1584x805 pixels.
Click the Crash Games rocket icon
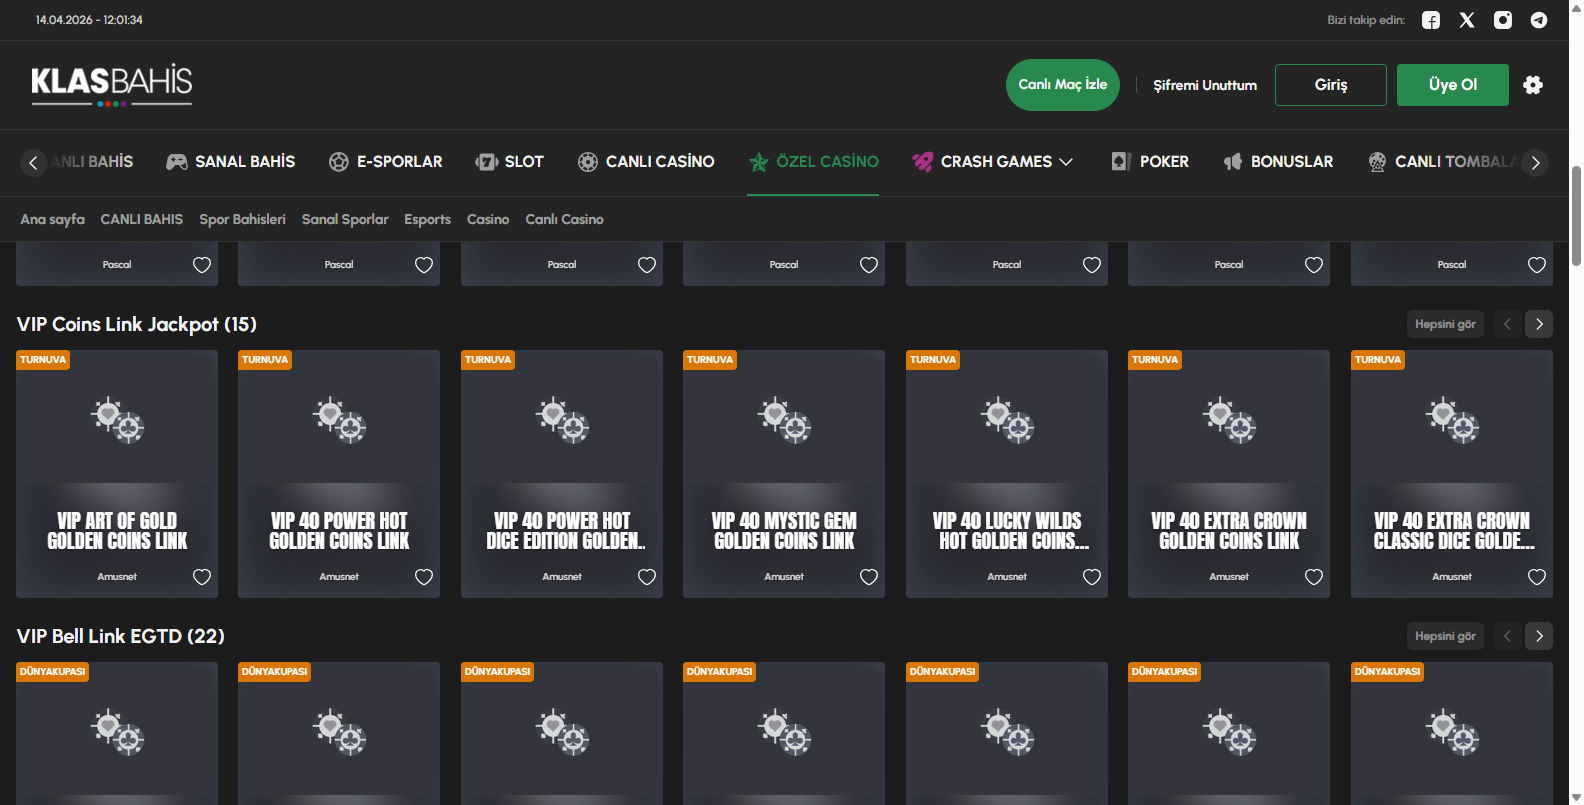tap(923, 162)
